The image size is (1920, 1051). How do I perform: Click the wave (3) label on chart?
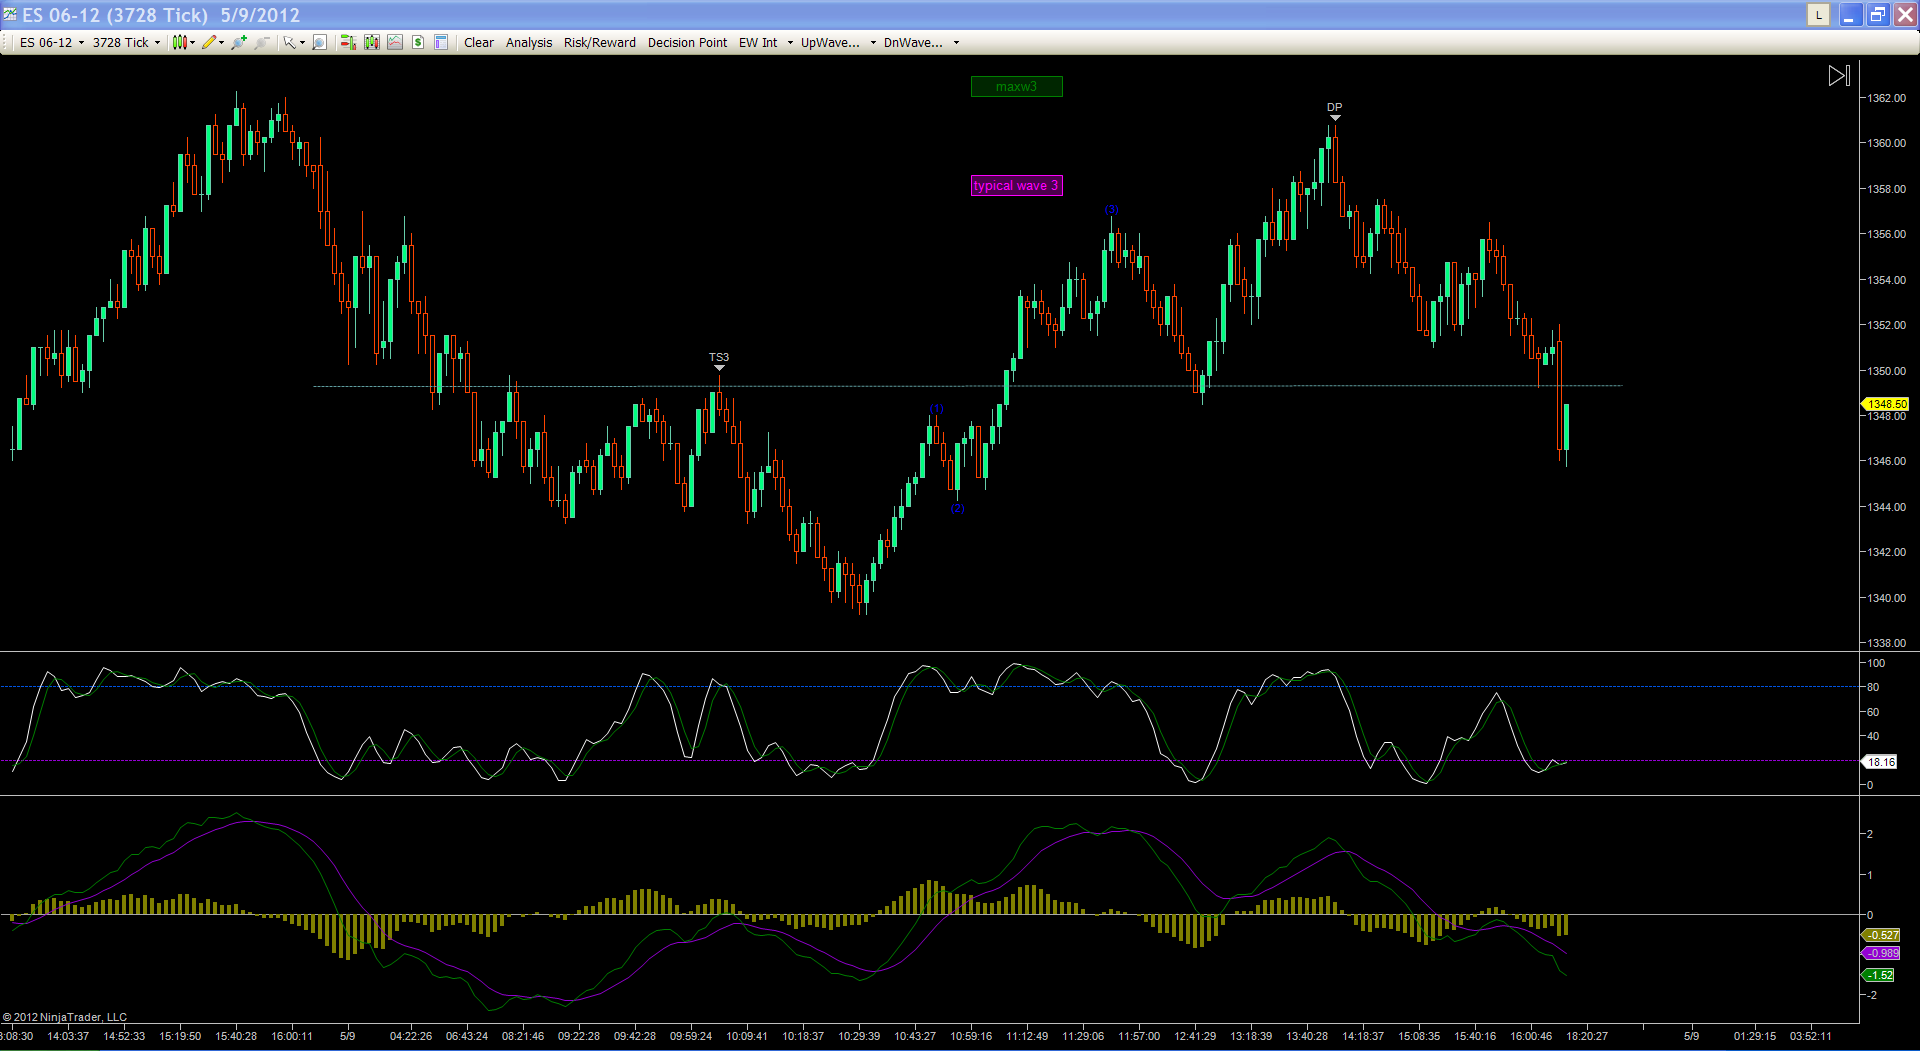click(1111, 210)
